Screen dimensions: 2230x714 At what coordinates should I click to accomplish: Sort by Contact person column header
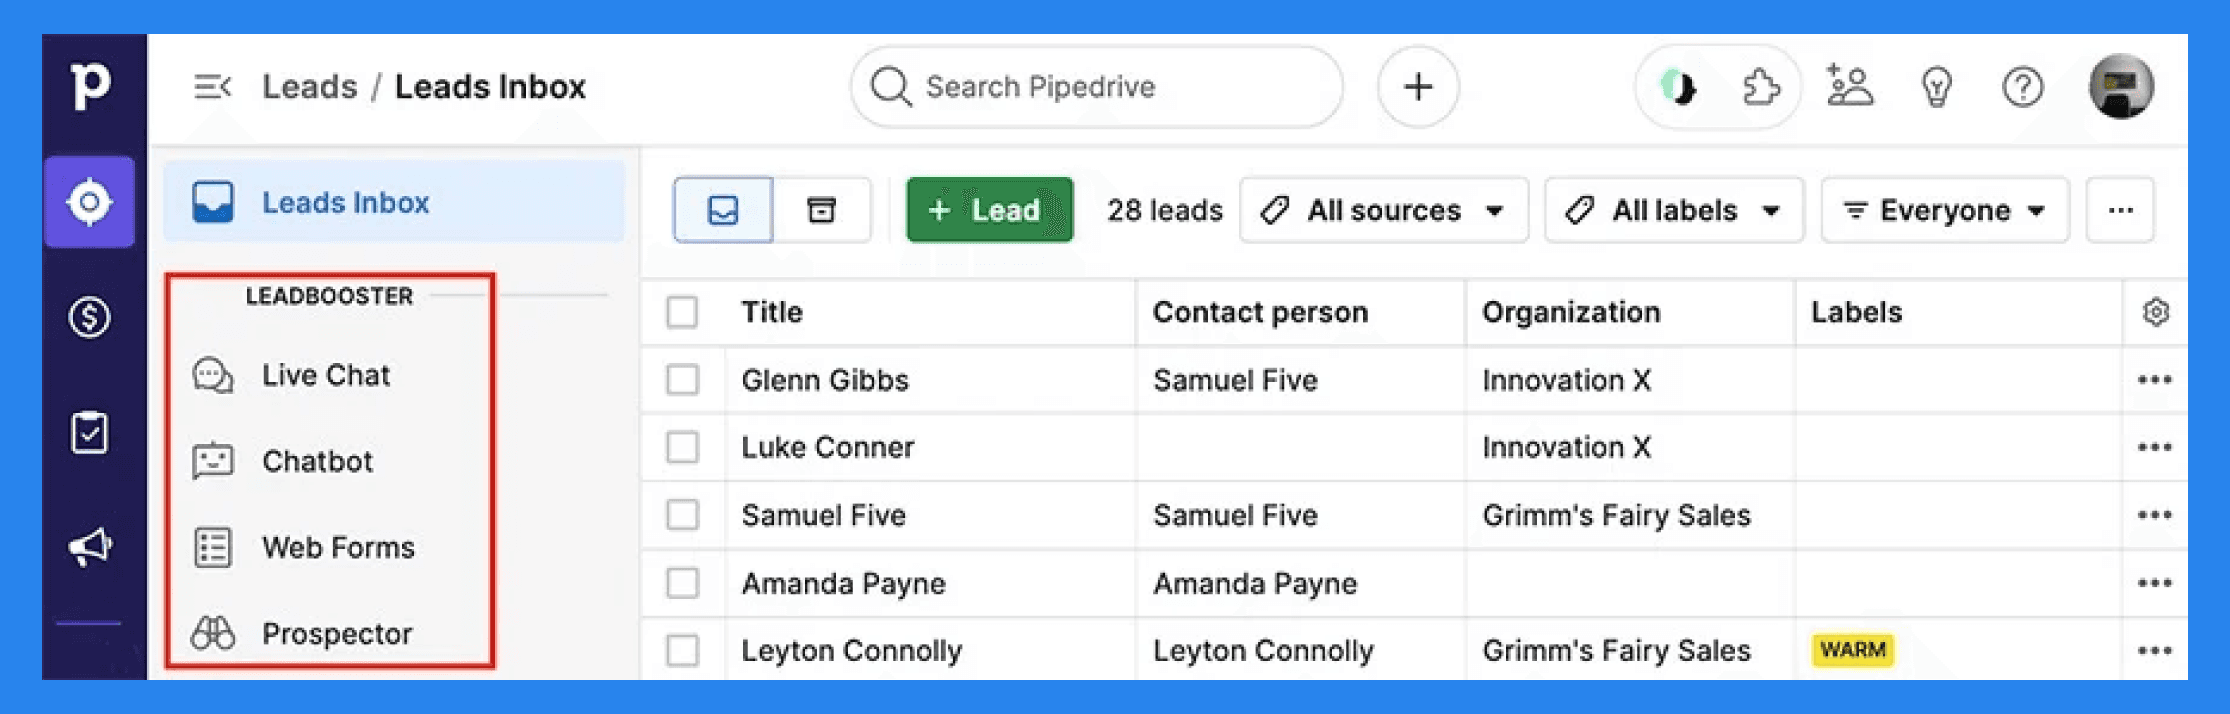1260,312
